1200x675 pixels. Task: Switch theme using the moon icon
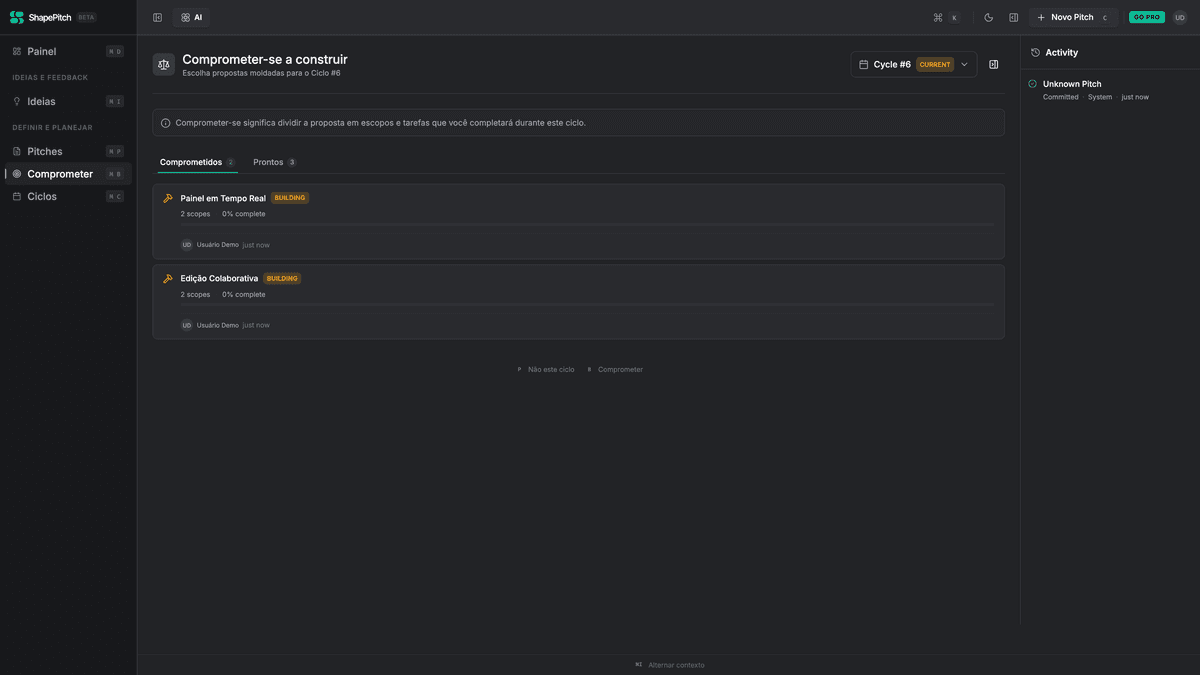click(x=989, y=17)
